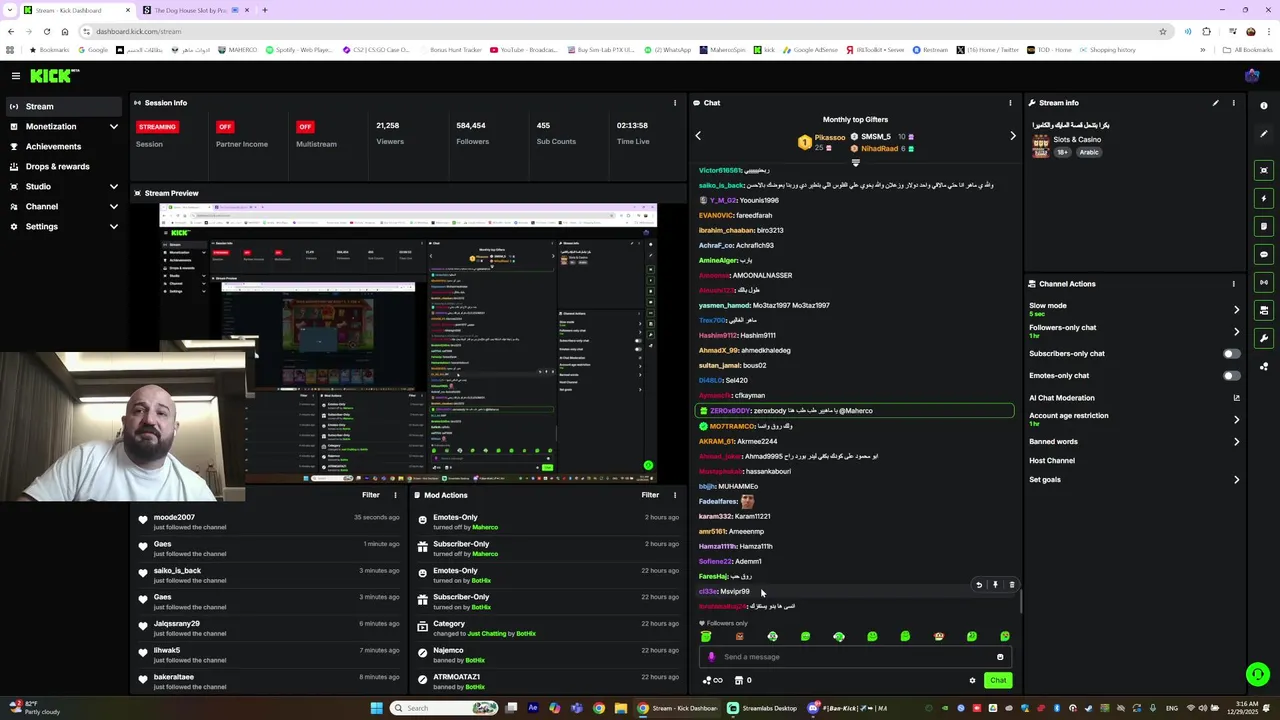Open the emote picker in message box

1000,657
